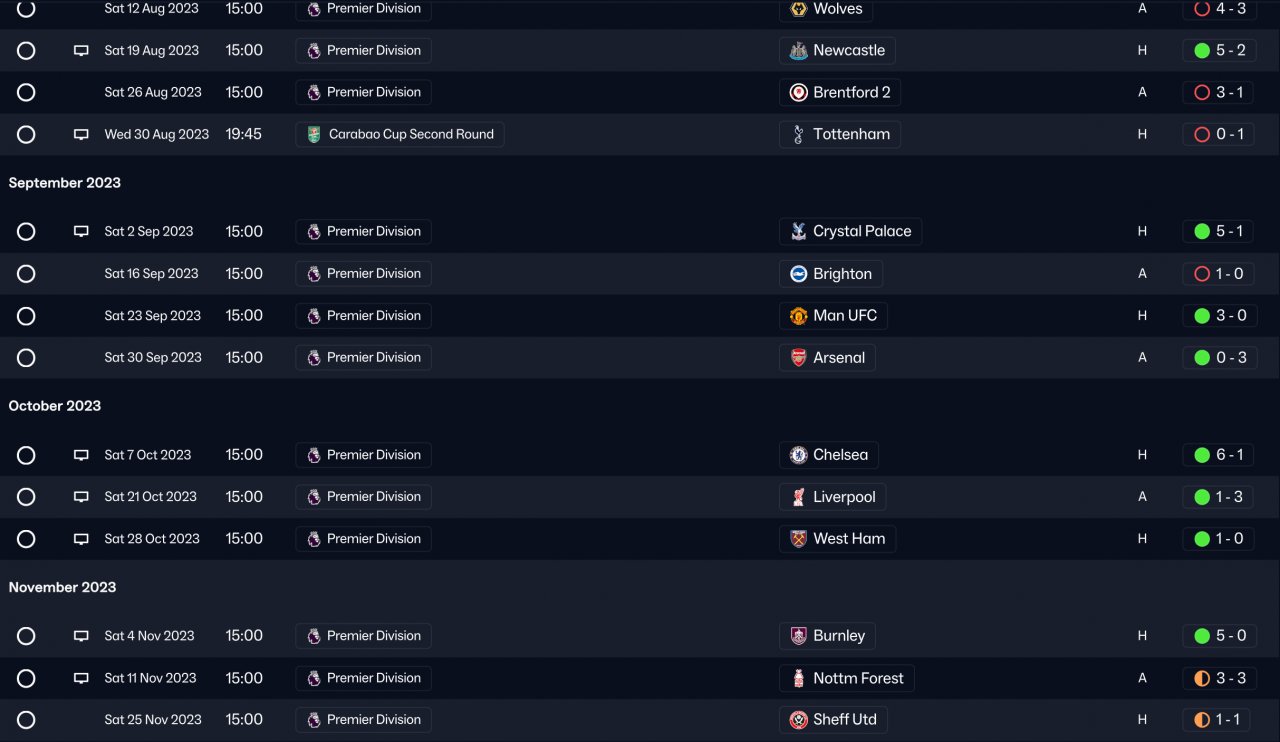The width and height of the screenshot is (1280, 742).
Task: Open the 5 - 2 result against Newcastle
Action: point(1219,51)
